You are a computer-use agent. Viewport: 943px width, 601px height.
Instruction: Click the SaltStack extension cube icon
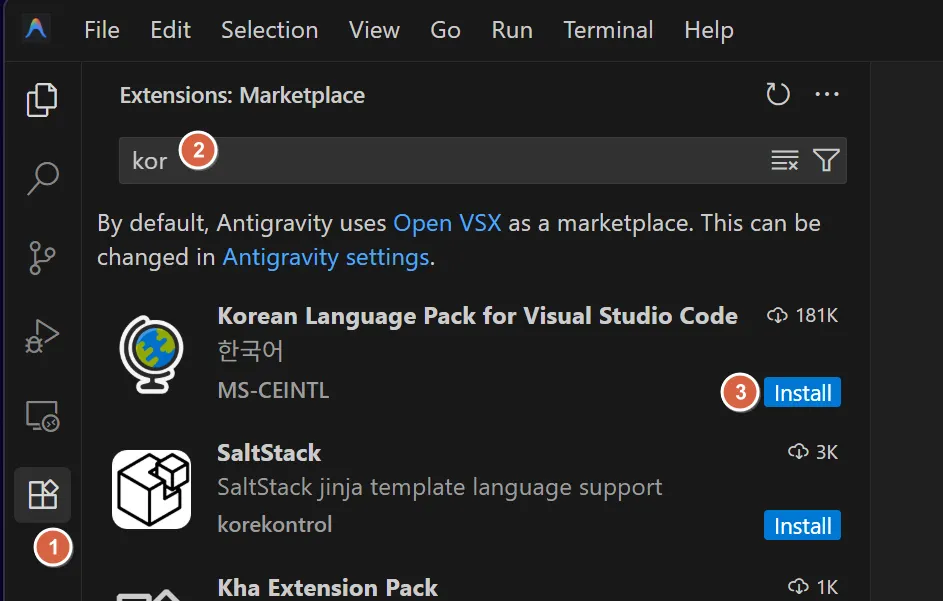pyautogui.click(x=152, y=489)
